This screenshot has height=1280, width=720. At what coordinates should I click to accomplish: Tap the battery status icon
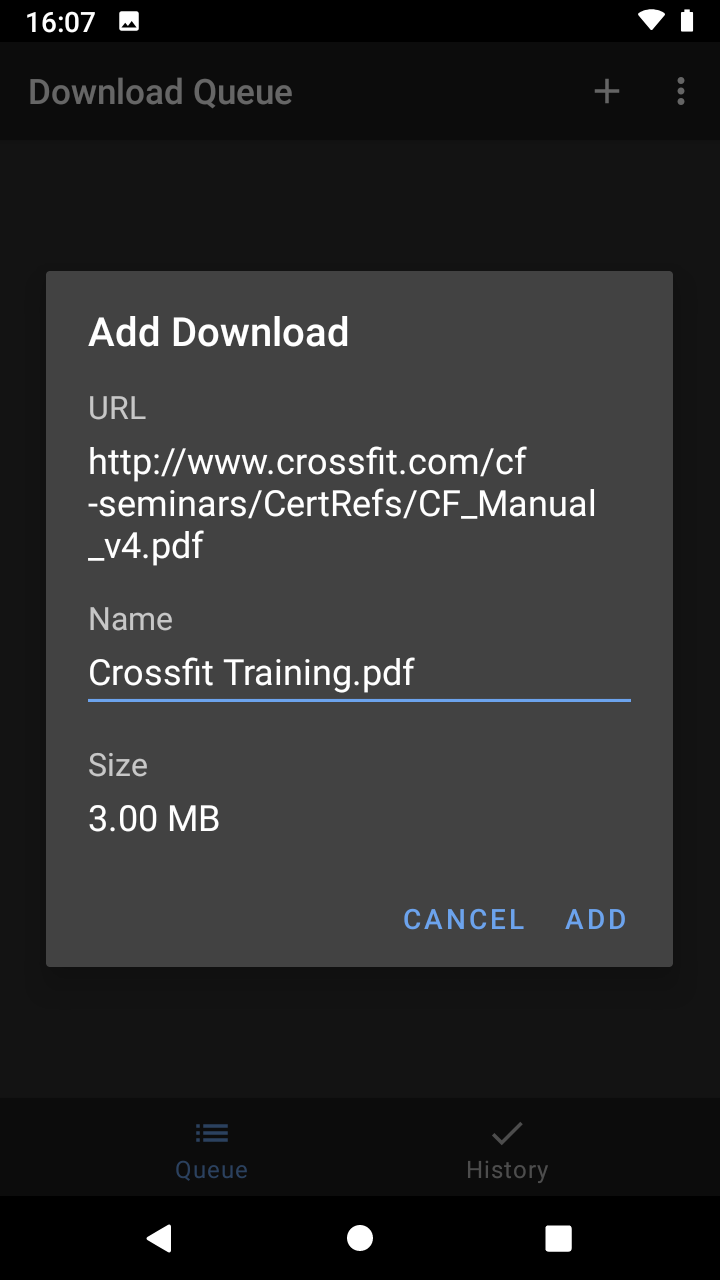pos(686,21)
